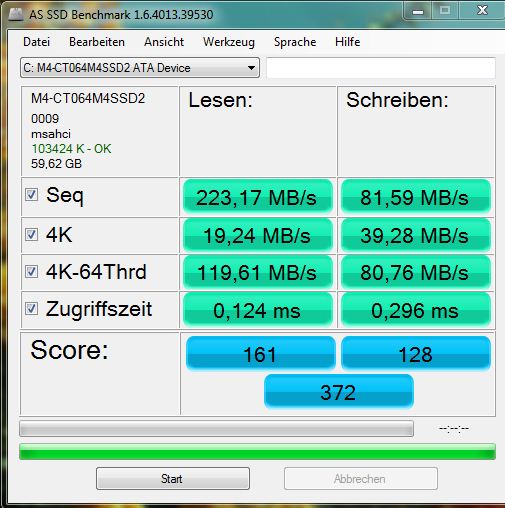Click the green progress bar
505x508 pixels.
click(x=257, y=452)
